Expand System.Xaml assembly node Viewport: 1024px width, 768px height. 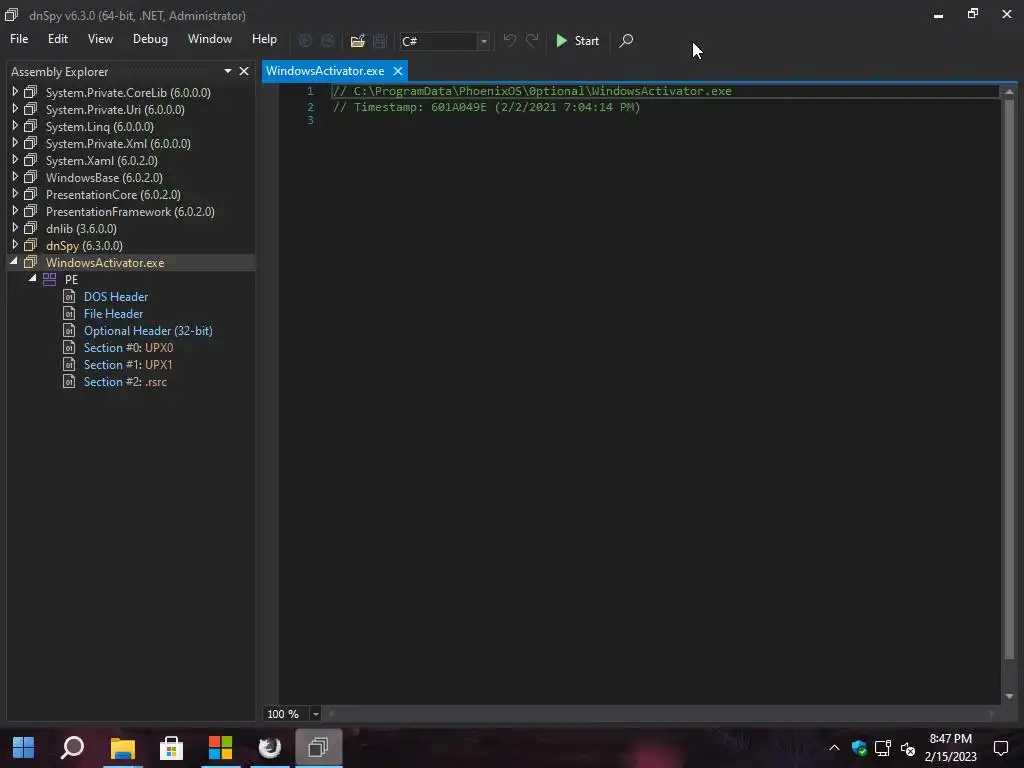(x=15, y=160)
